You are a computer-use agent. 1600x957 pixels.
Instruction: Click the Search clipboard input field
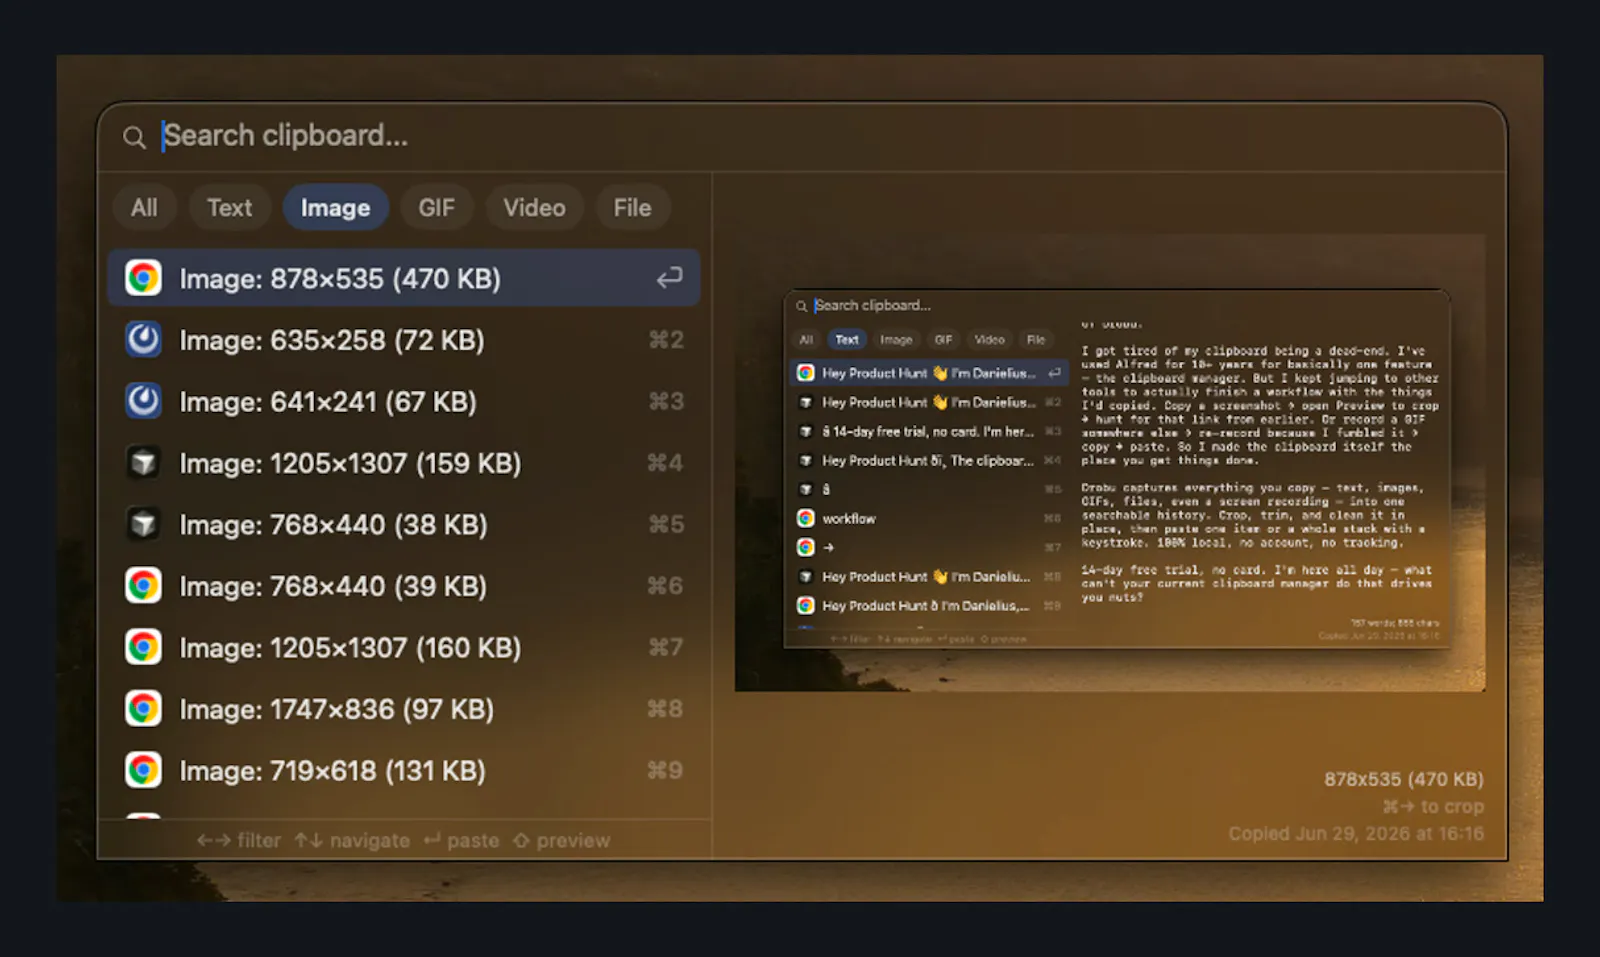pyautogui.click(x=800, y=136)
